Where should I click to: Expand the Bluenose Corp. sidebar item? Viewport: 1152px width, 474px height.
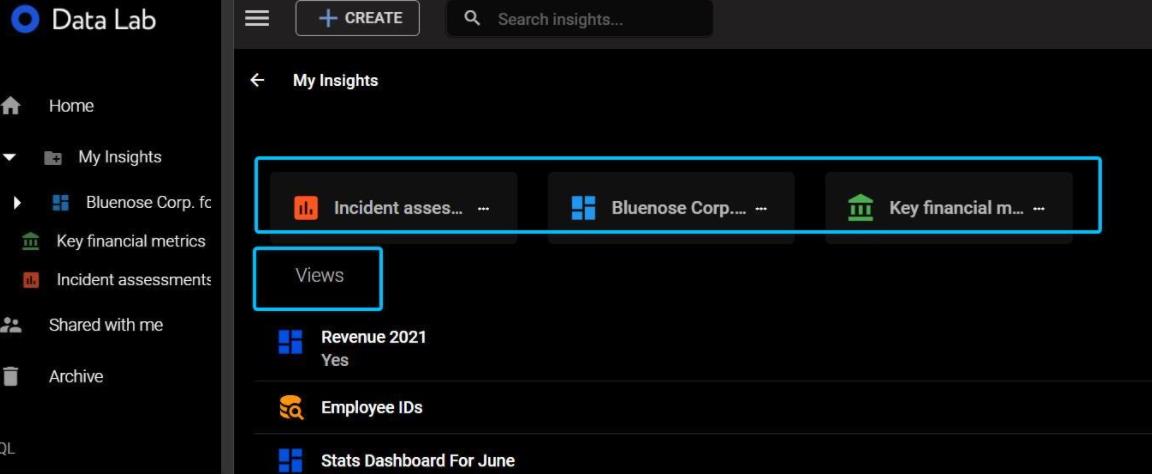18,203
